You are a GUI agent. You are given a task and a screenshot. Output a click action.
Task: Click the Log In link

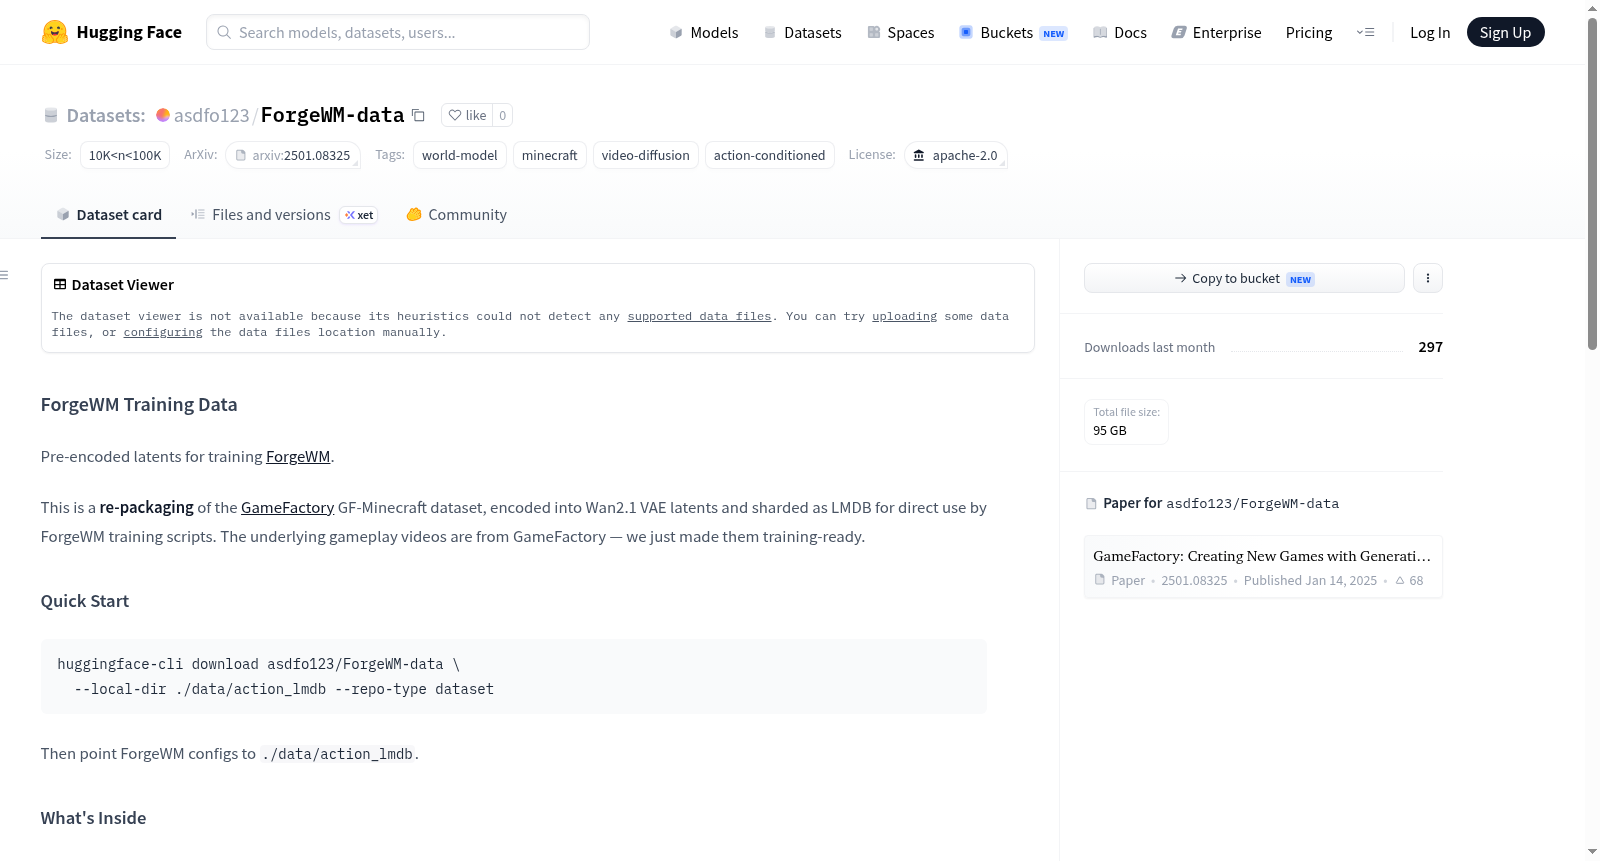(x=1430, y=33)
